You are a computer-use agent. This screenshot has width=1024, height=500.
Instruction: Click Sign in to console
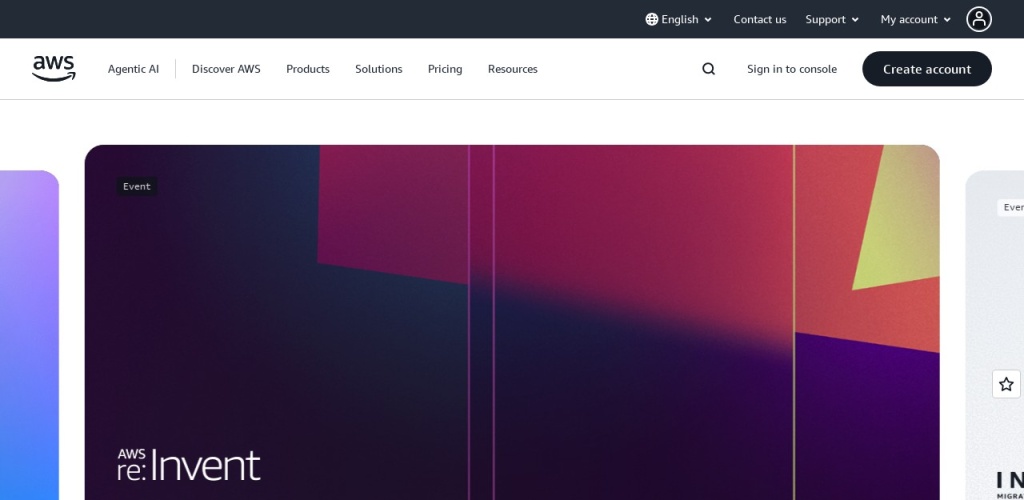pyautogui.click(x=792, y=69)
